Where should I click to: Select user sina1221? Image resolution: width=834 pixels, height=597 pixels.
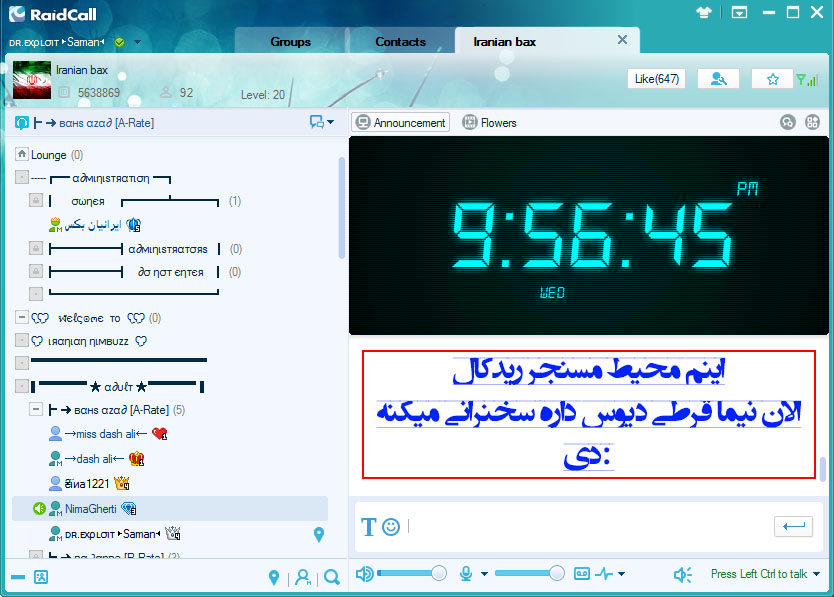(89, 483)
